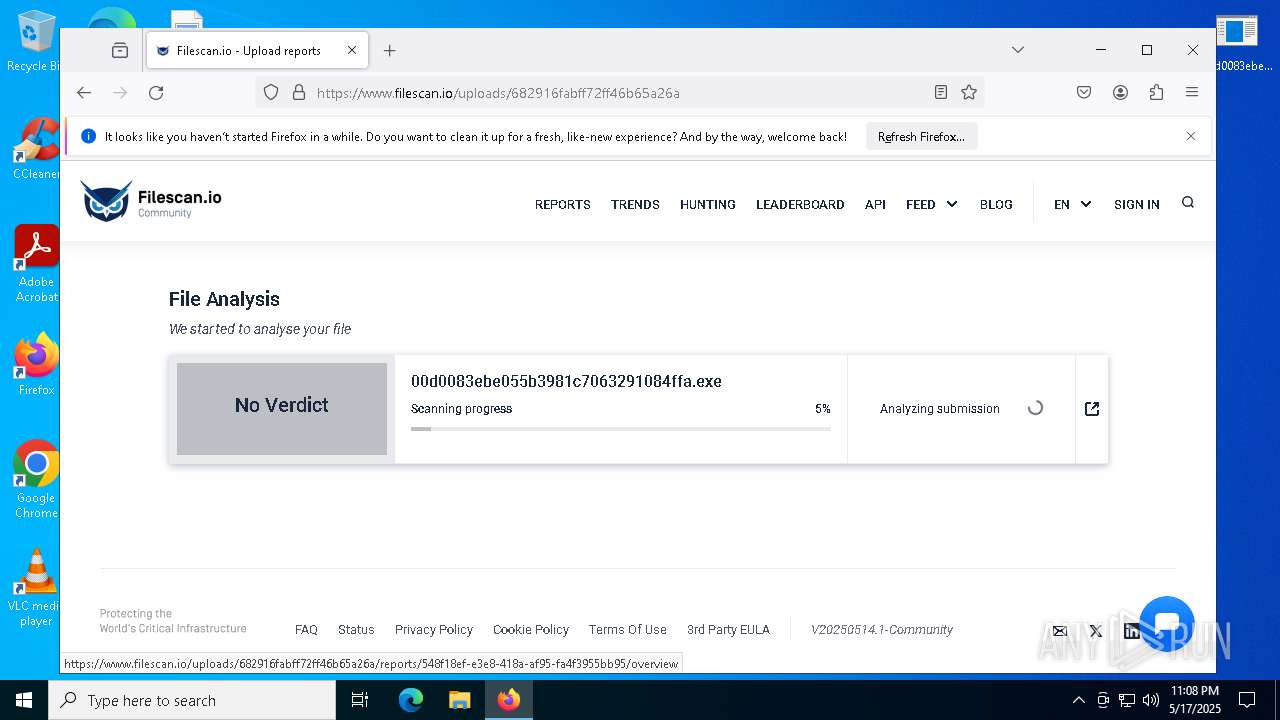Click the taskbar search box
1280x720 pixels.
192,700
